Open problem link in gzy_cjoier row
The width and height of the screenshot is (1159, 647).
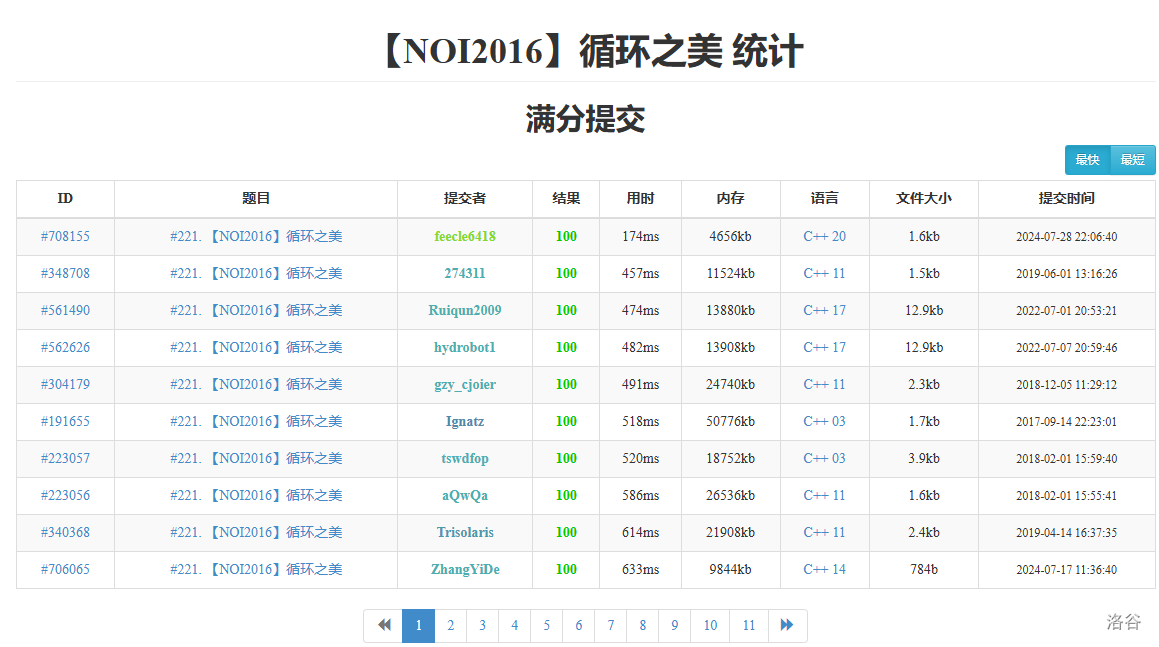pyautogui.click(x=256, y=385)
